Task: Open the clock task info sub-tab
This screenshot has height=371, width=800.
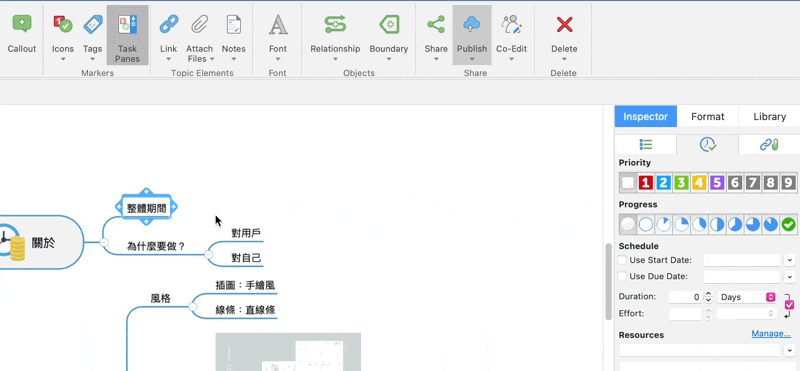Action: (708, 144)
